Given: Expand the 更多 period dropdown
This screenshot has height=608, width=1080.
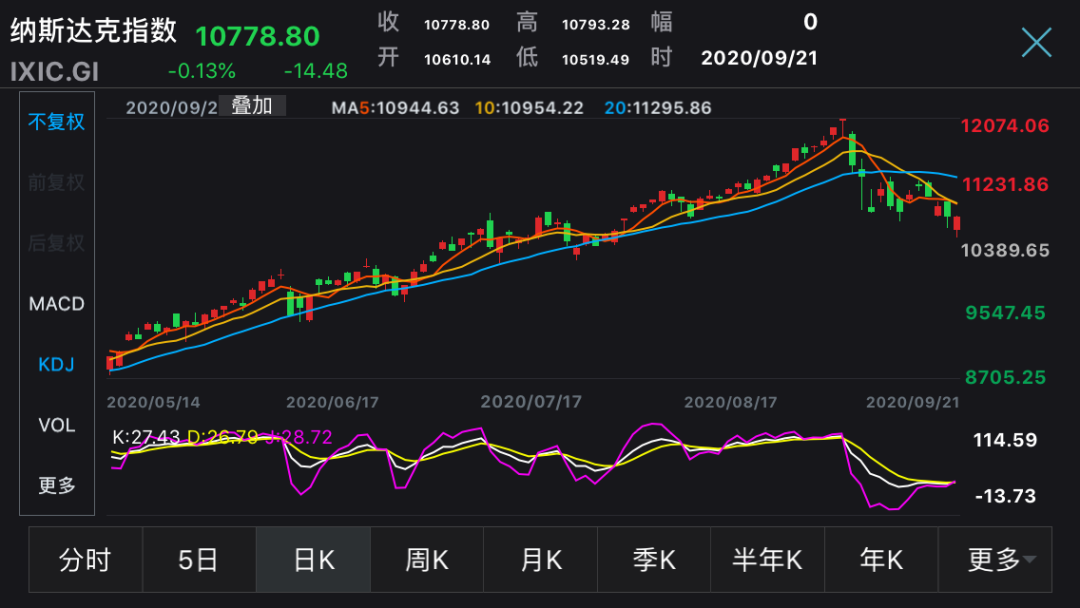Looking at the screenshot, I should 995,560.
